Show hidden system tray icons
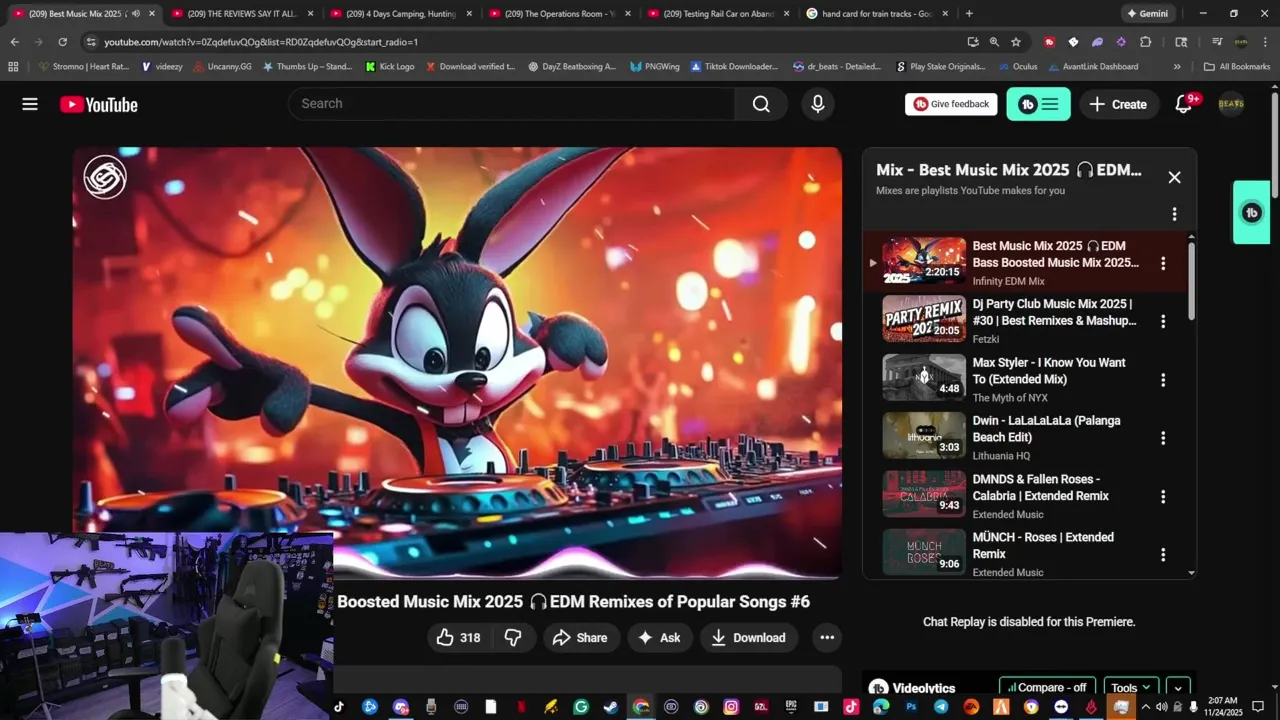This screenshot has height=720, width=1280. (x=1146, y=707)
